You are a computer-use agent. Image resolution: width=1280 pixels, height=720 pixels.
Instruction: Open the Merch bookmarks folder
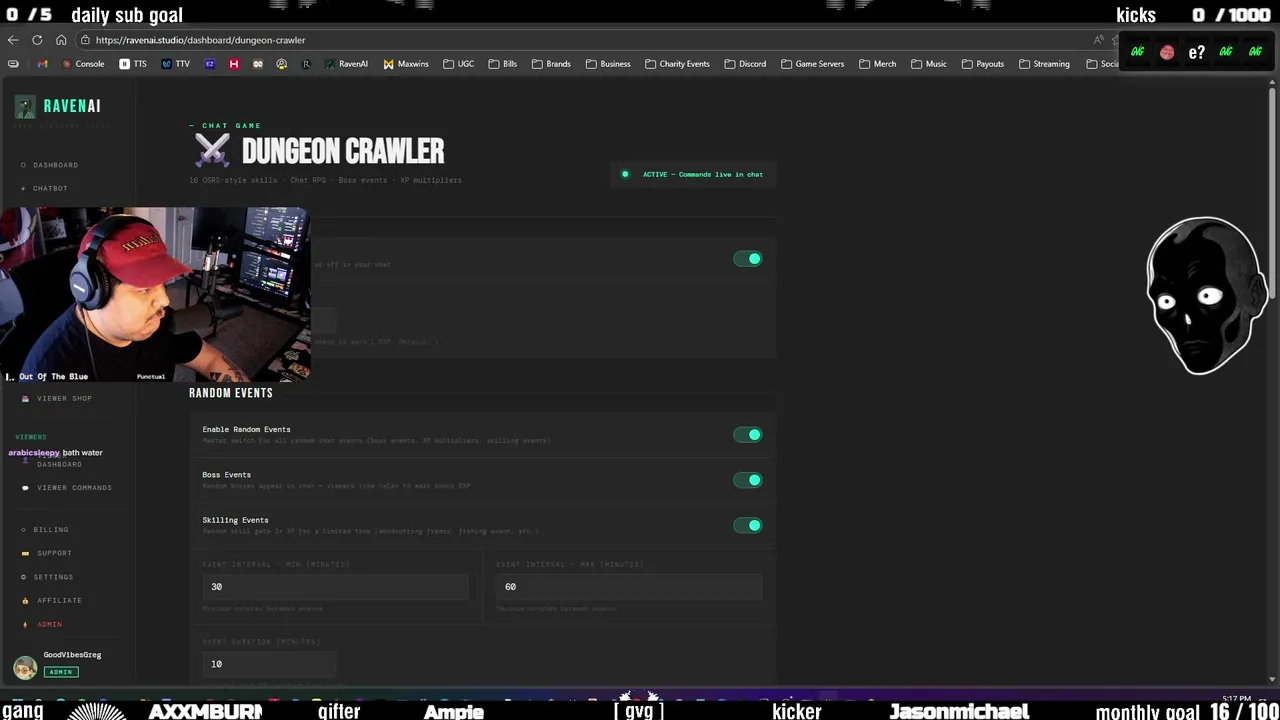(x=878, y=64)
